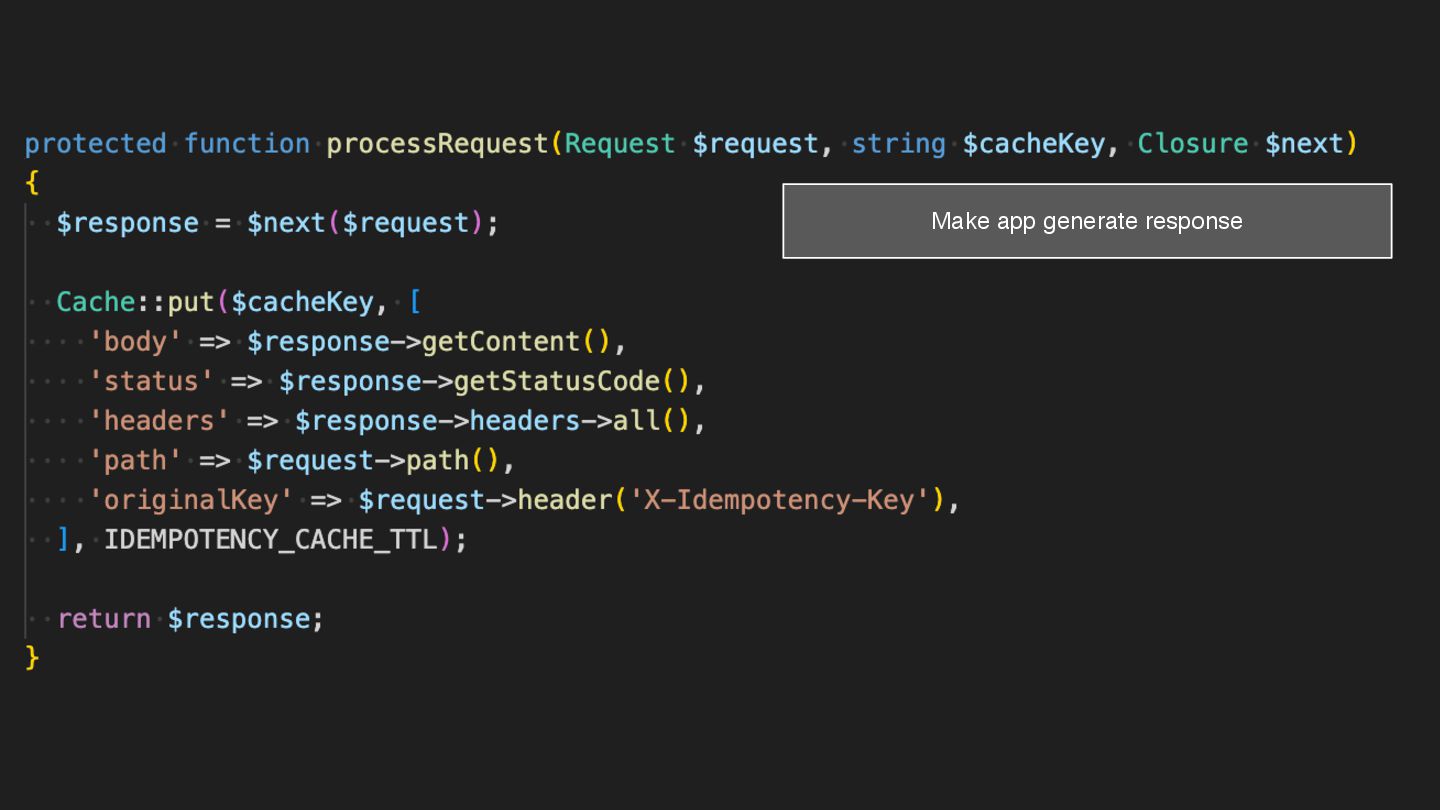Select the 'headers' array key string

point(159,421)
